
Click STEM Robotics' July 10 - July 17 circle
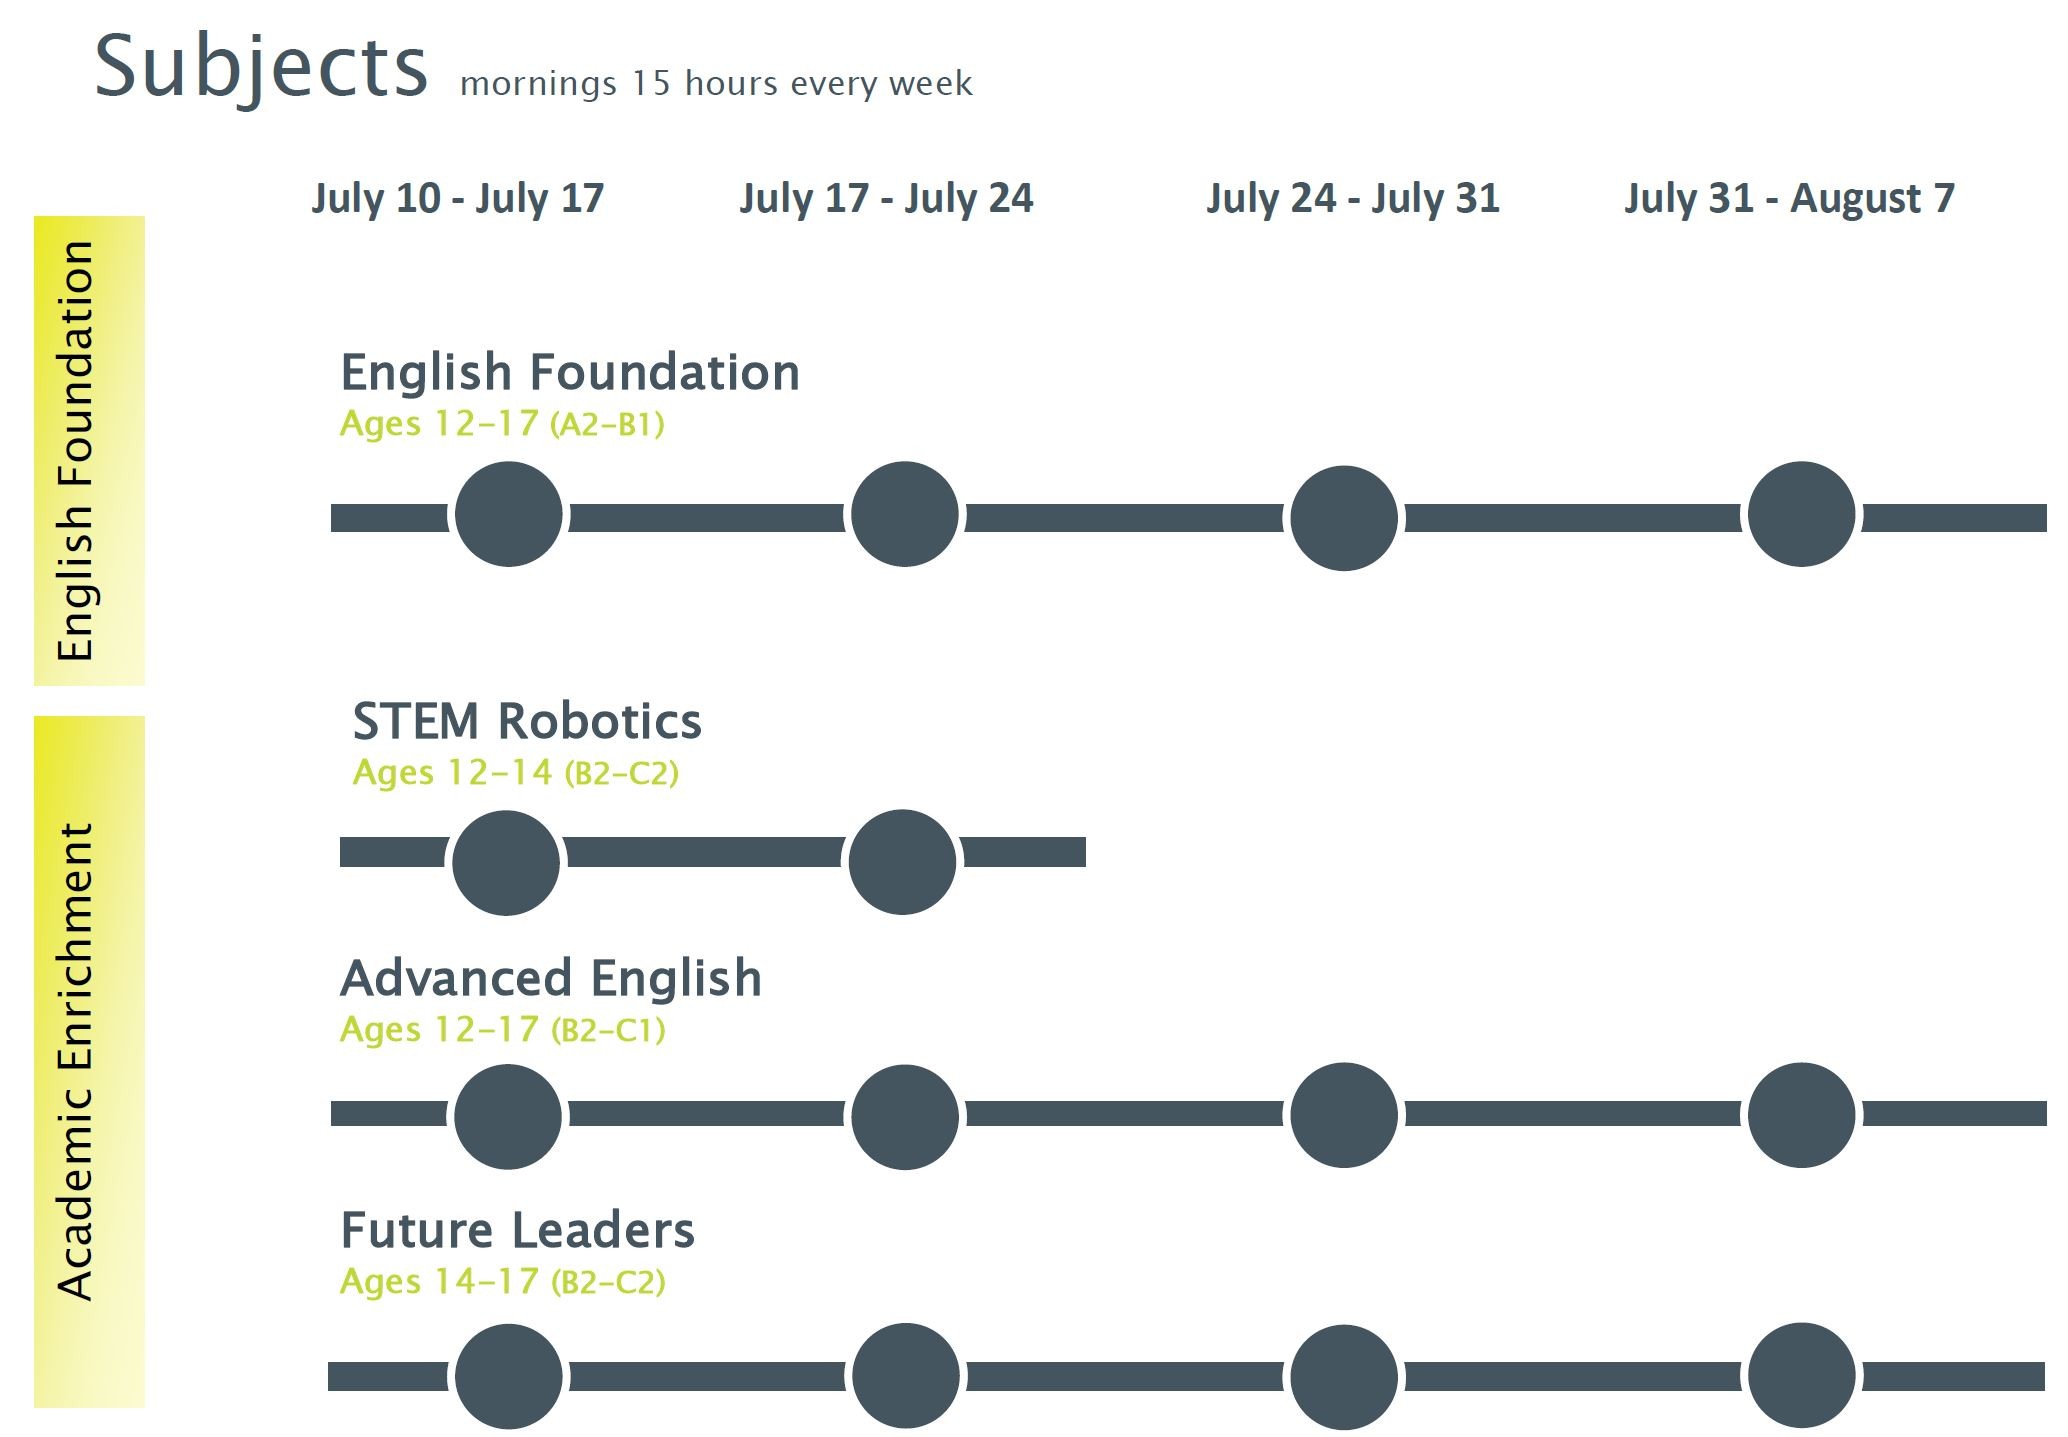pos(506,862)
